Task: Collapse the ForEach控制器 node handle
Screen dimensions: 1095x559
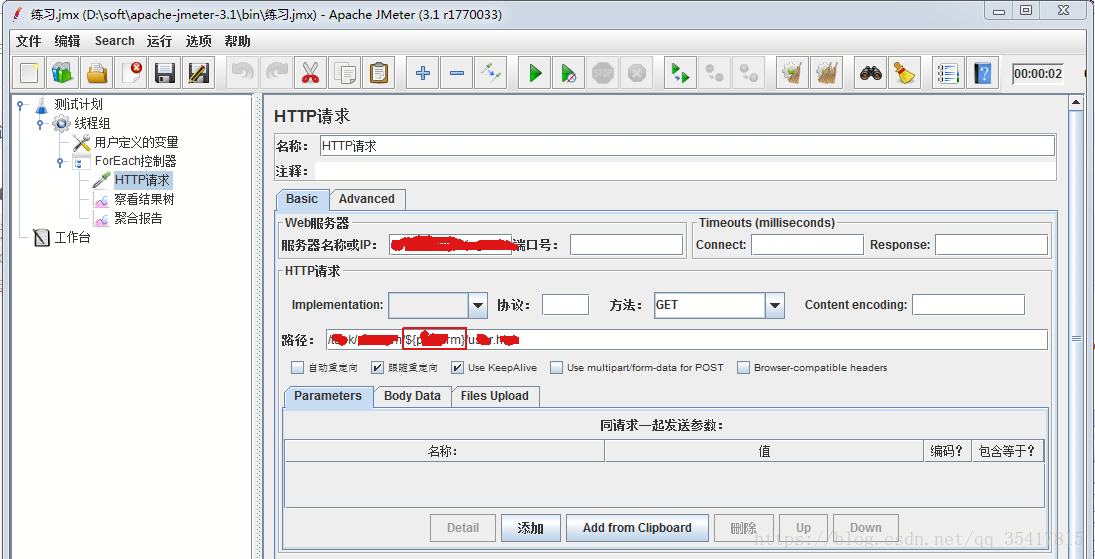Action: (61, 161)
